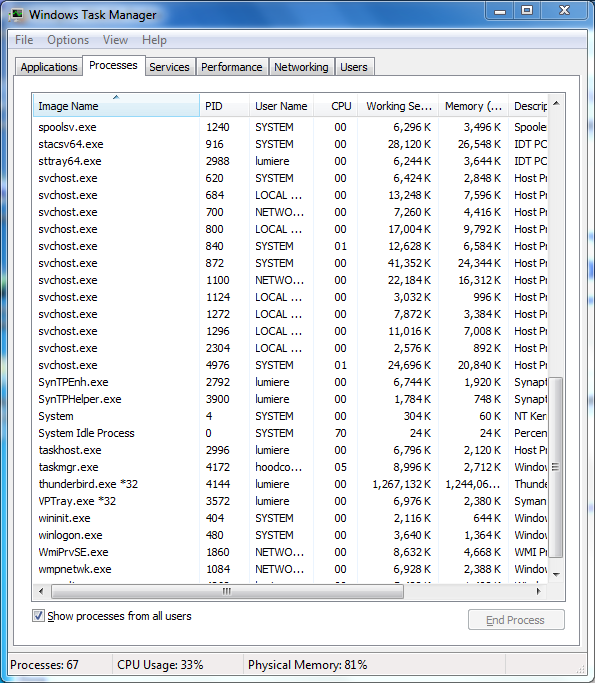The width and height of the screenshot is (595, 683).
Task: Open the Help menu
Action: (154, 40)
